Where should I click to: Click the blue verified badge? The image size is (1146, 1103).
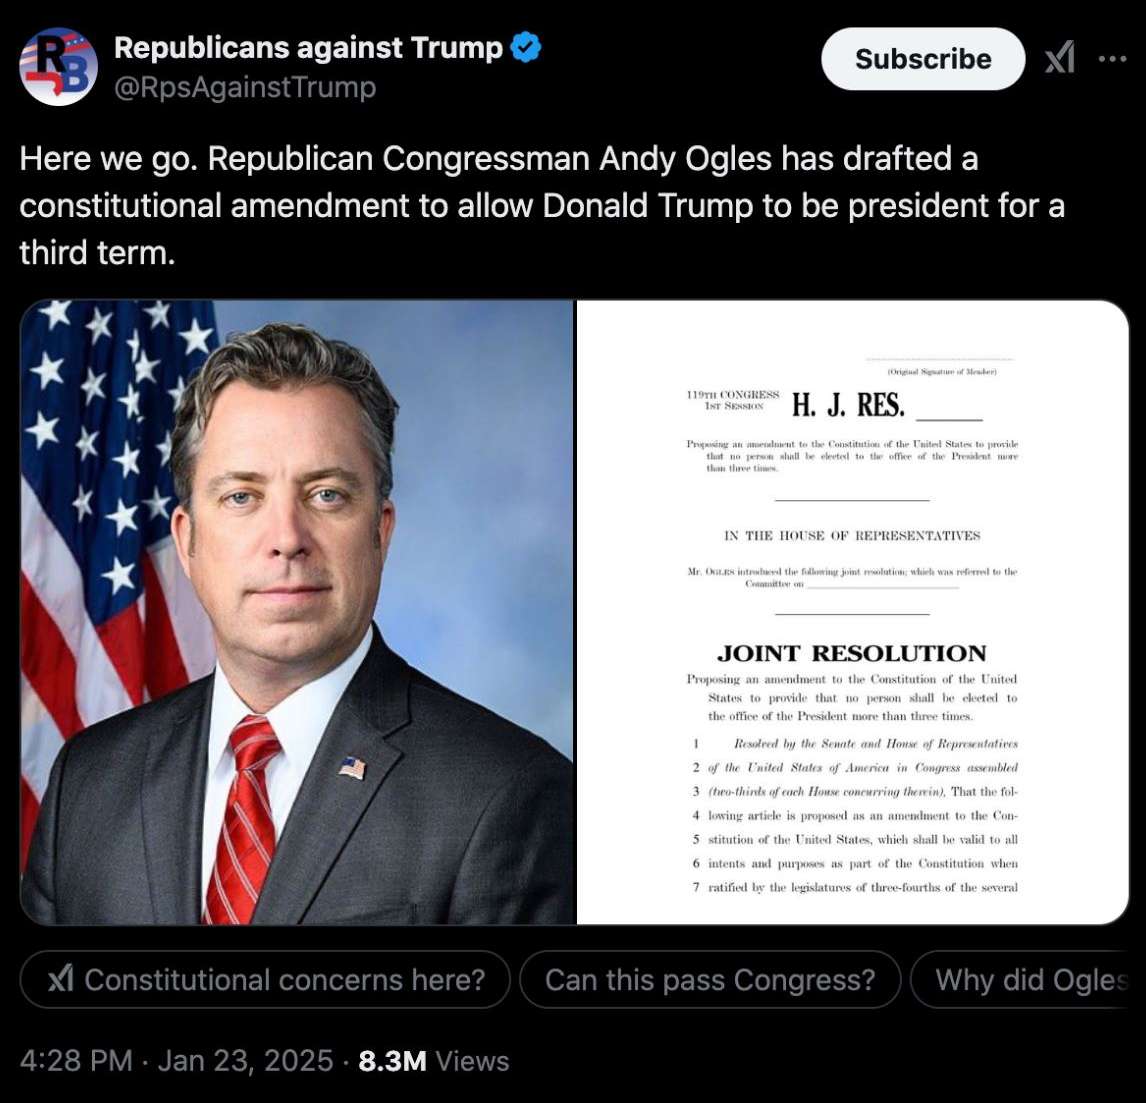pos(525,48)
